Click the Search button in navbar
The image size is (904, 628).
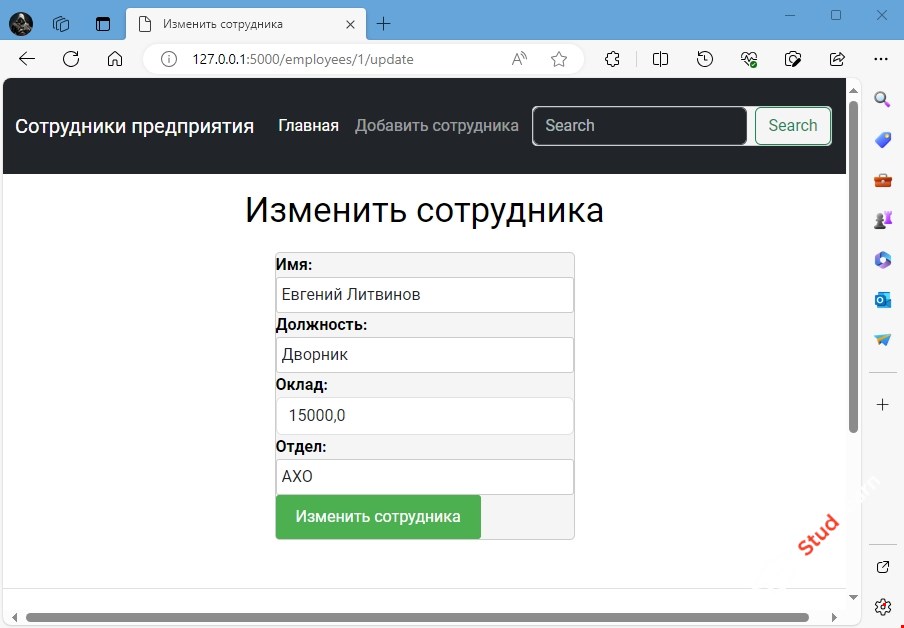(792, 126)
